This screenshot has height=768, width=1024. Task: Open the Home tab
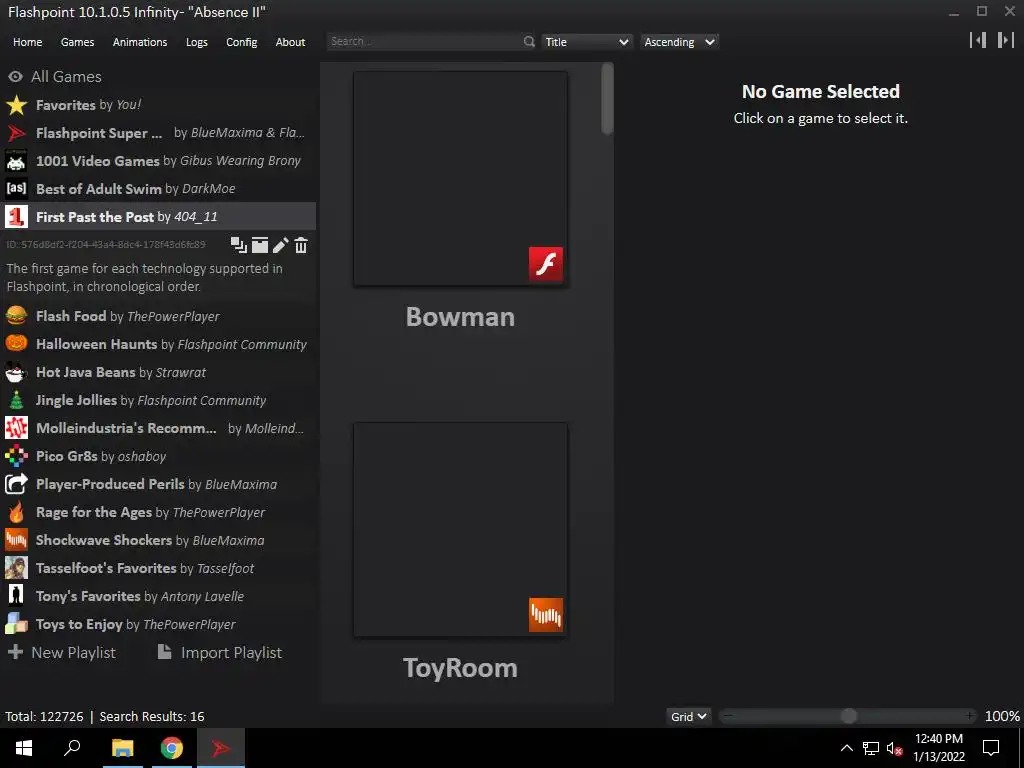[27, 42]
